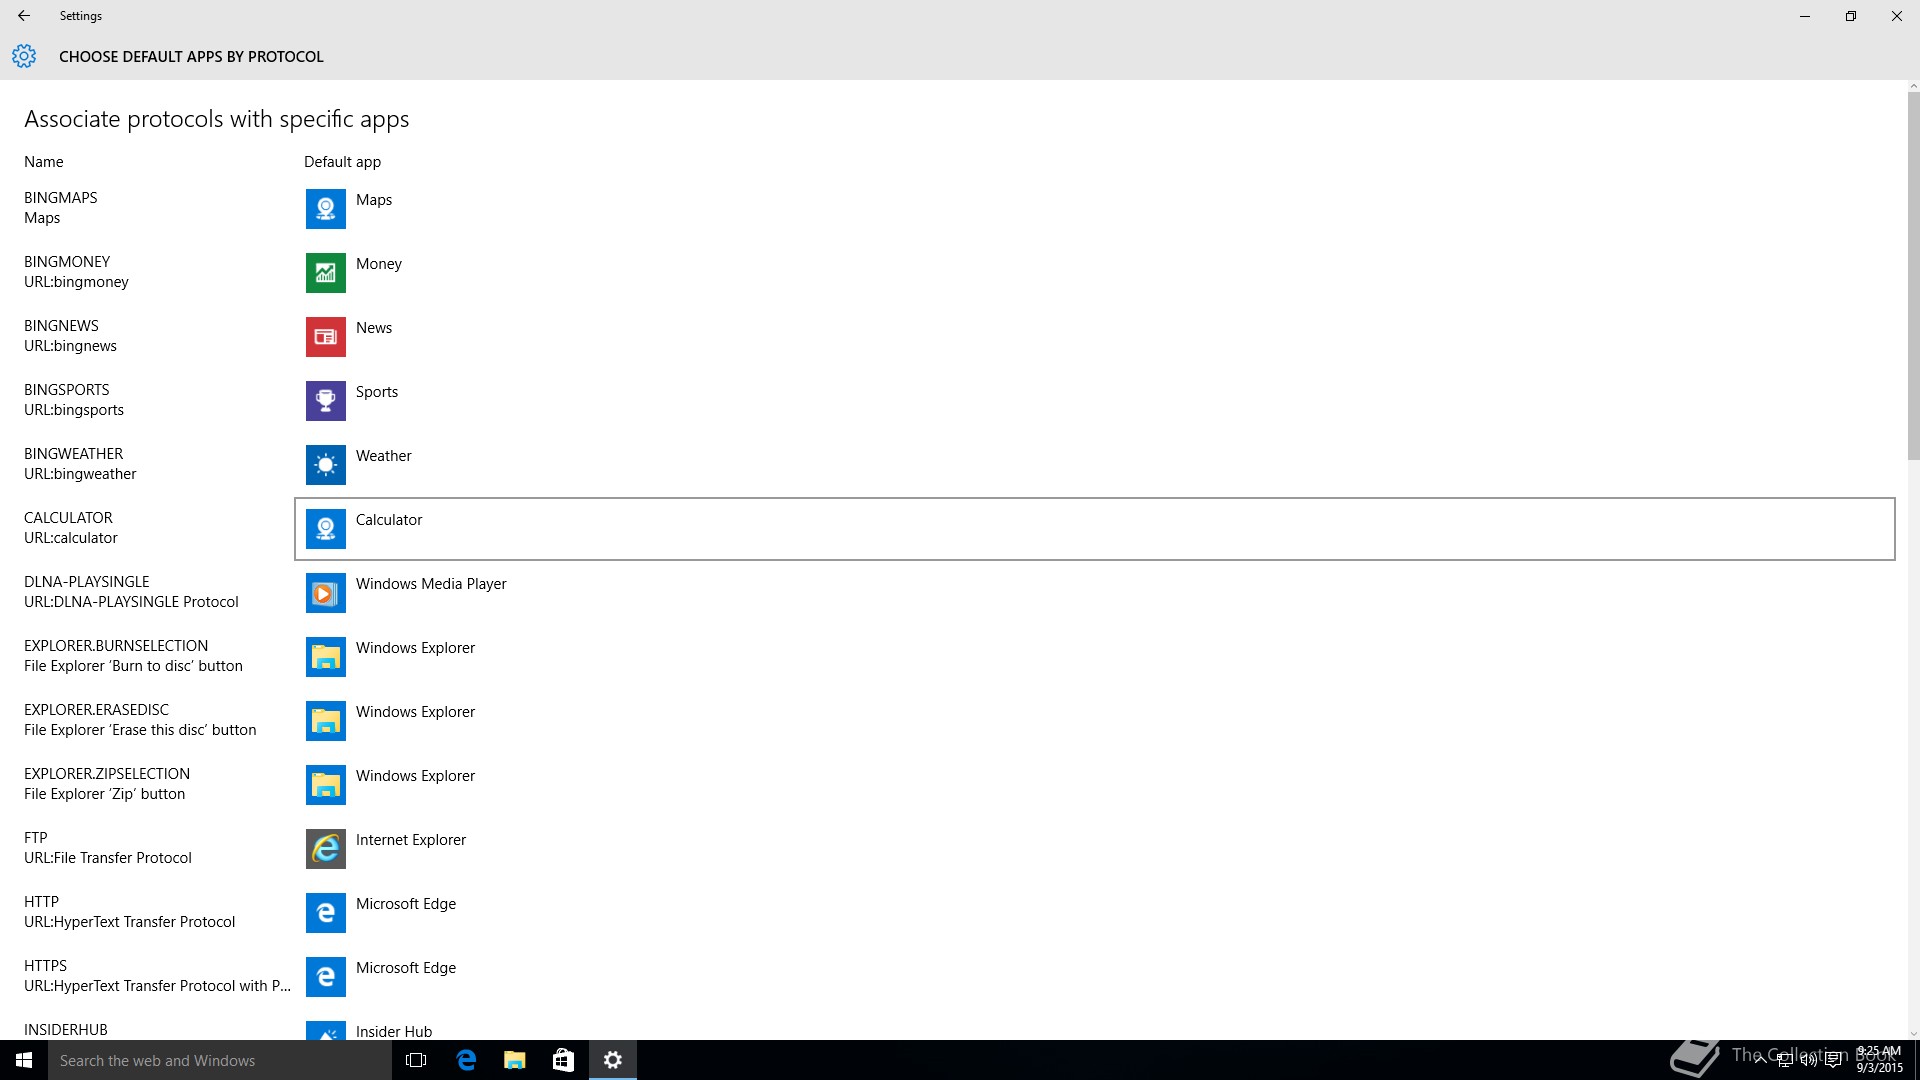Change Microsoft Edge default for HTTPS

coord(1095,977)
